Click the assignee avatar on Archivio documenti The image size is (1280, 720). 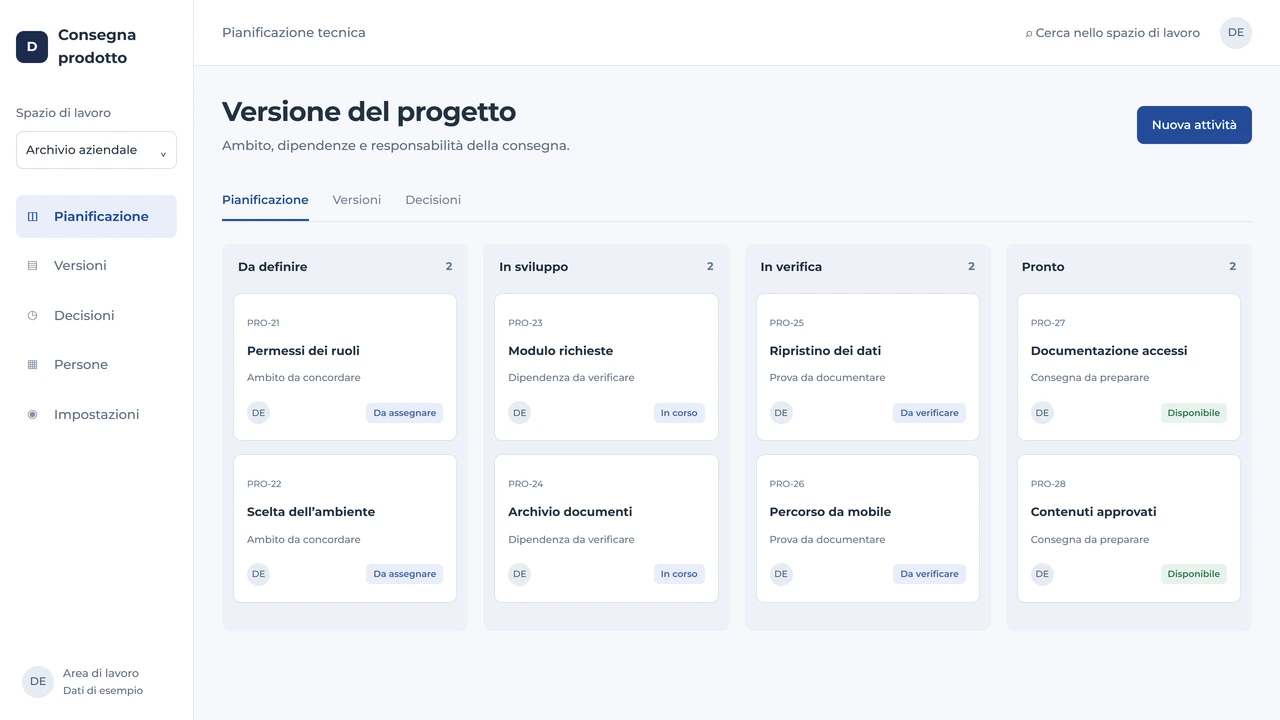click(x=519, y=574)
